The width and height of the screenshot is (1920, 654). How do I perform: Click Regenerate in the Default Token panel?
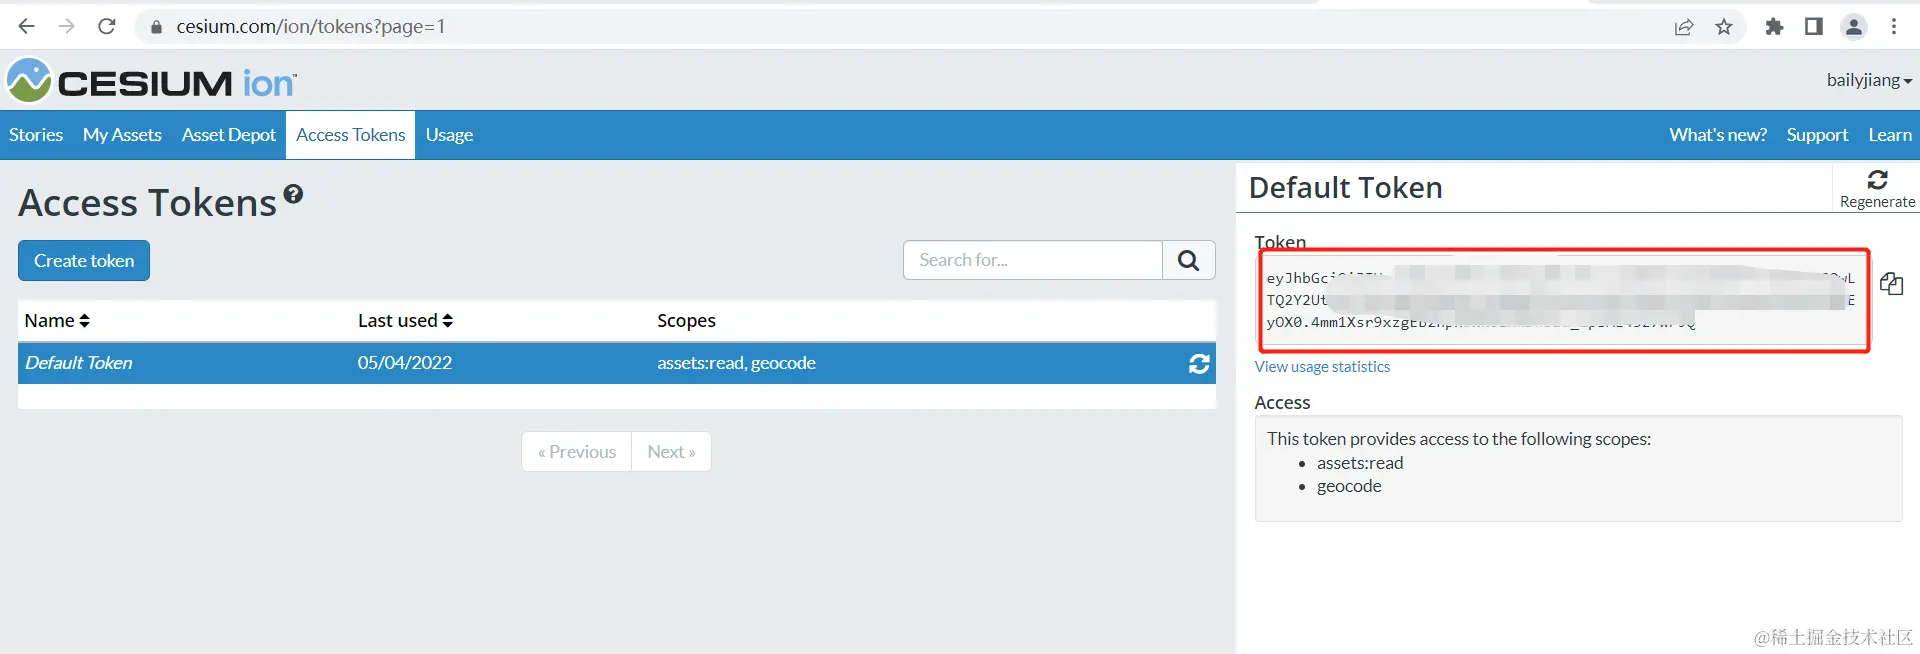[1877, 189]
